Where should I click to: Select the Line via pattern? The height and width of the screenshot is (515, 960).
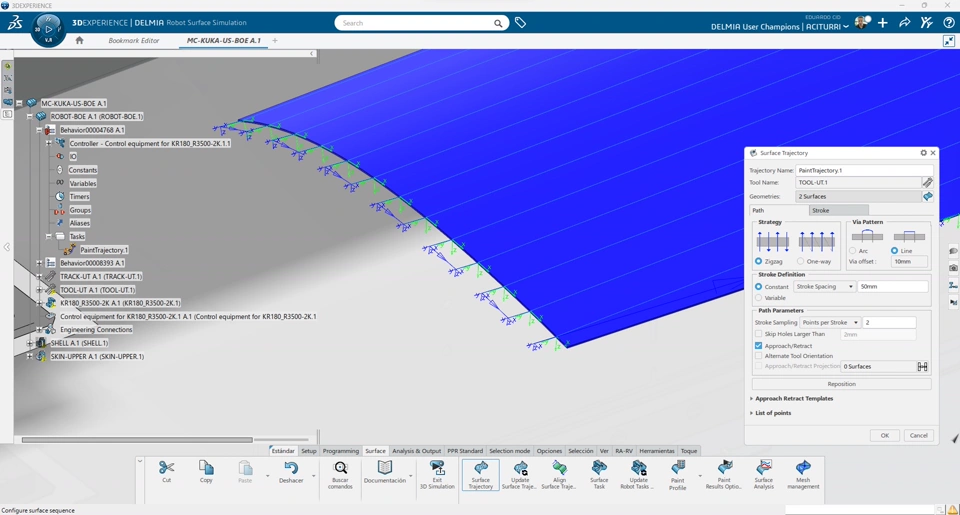894,251
